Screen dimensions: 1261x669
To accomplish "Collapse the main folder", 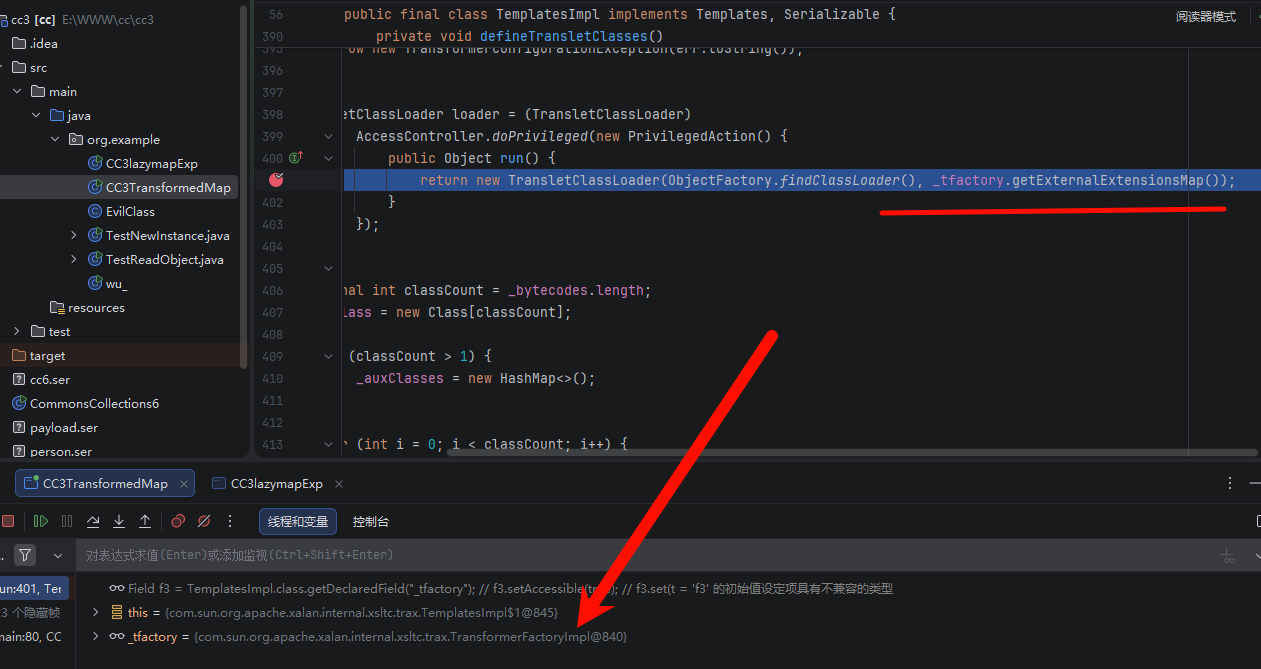I will 17,91.
